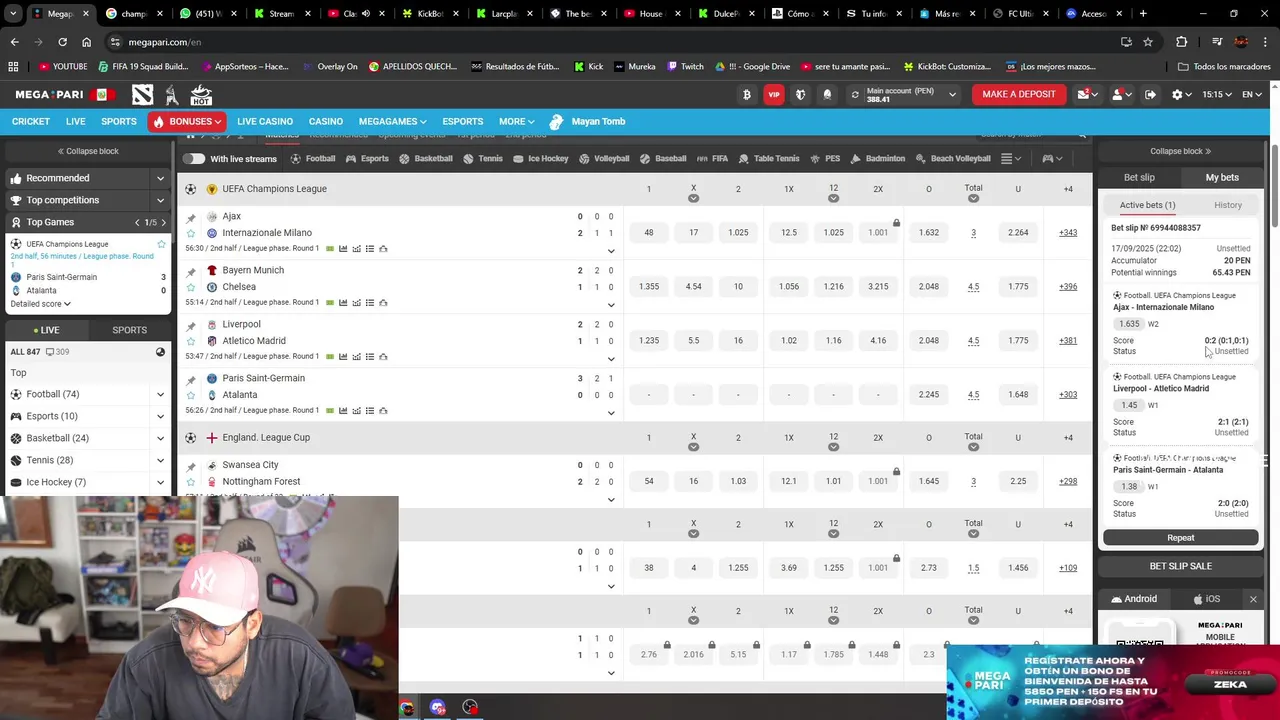Open the Dota 2 shortcut icon
Viewport: 1280px width, 720px height.
coord(143,94)
